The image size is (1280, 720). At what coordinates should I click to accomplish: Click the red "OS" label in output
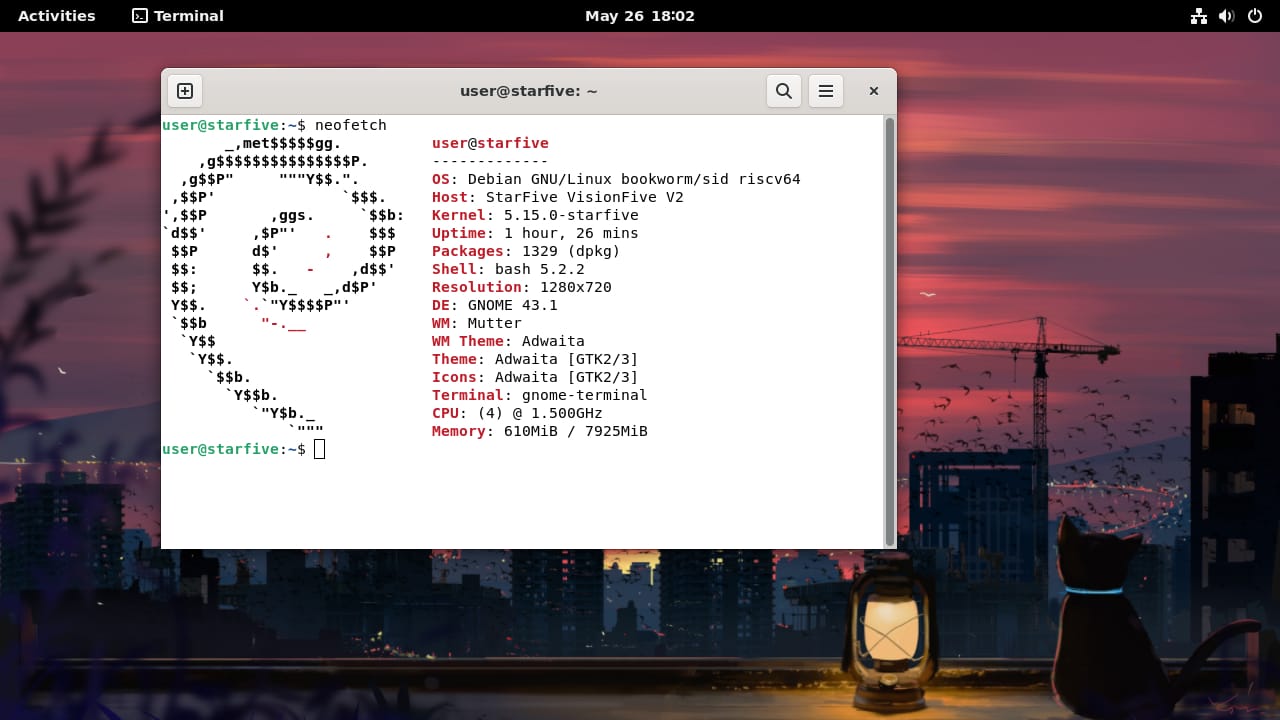(x=441, y=180)
